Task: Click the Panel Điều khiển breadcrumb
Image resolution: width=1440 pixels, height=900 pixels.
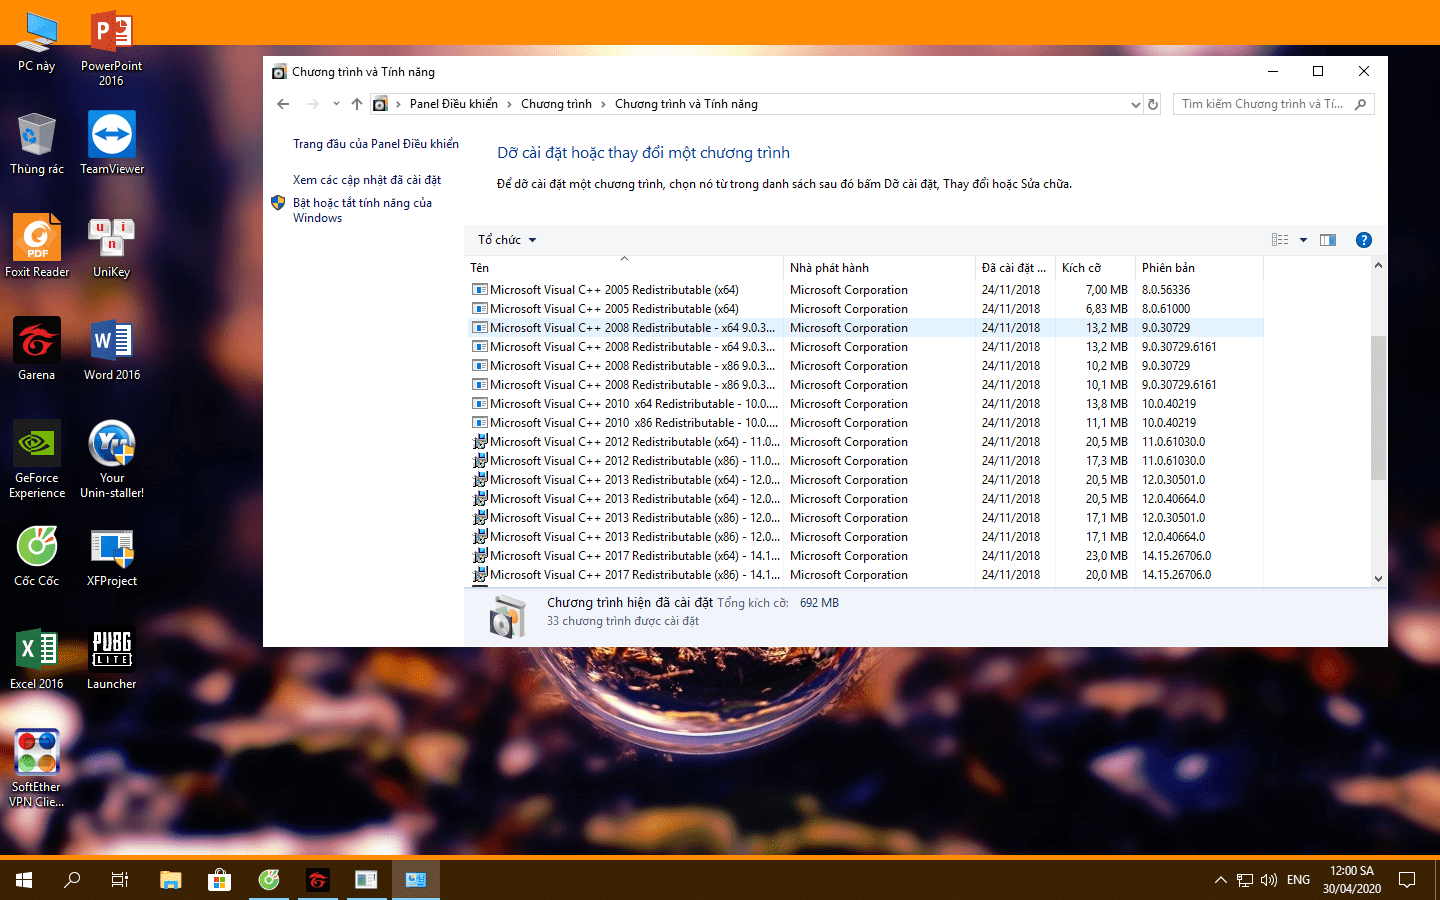Action: (x=454, y=104)
